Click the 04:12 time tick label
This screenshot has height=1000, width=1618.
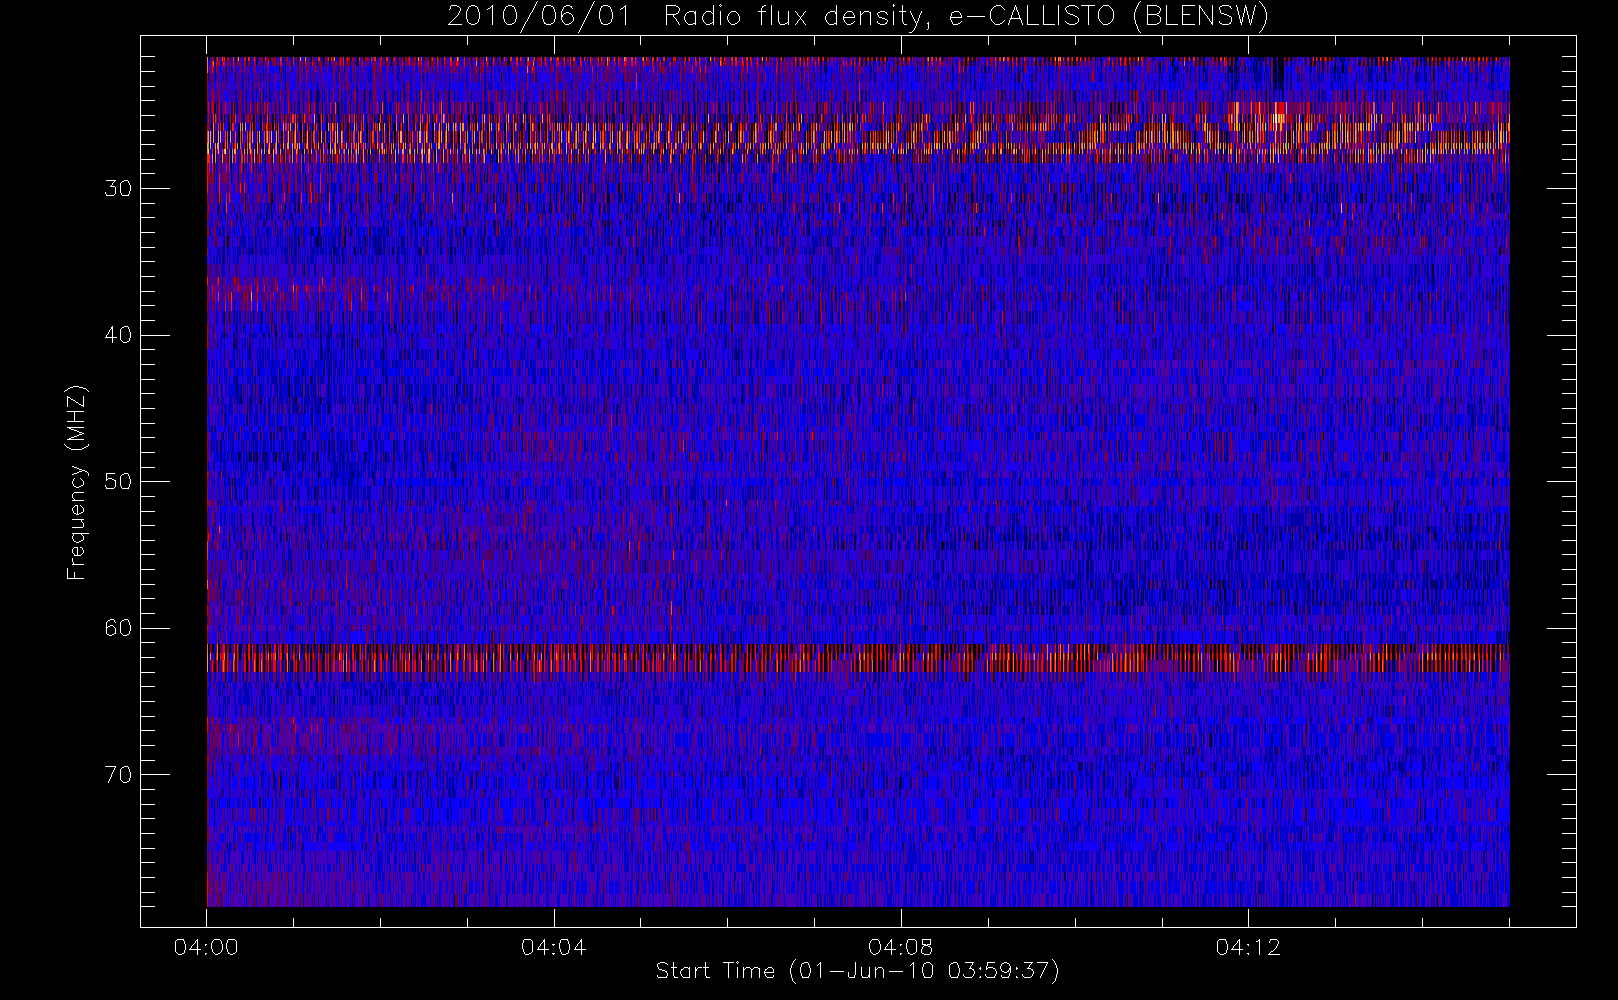tap(1248, 947)
